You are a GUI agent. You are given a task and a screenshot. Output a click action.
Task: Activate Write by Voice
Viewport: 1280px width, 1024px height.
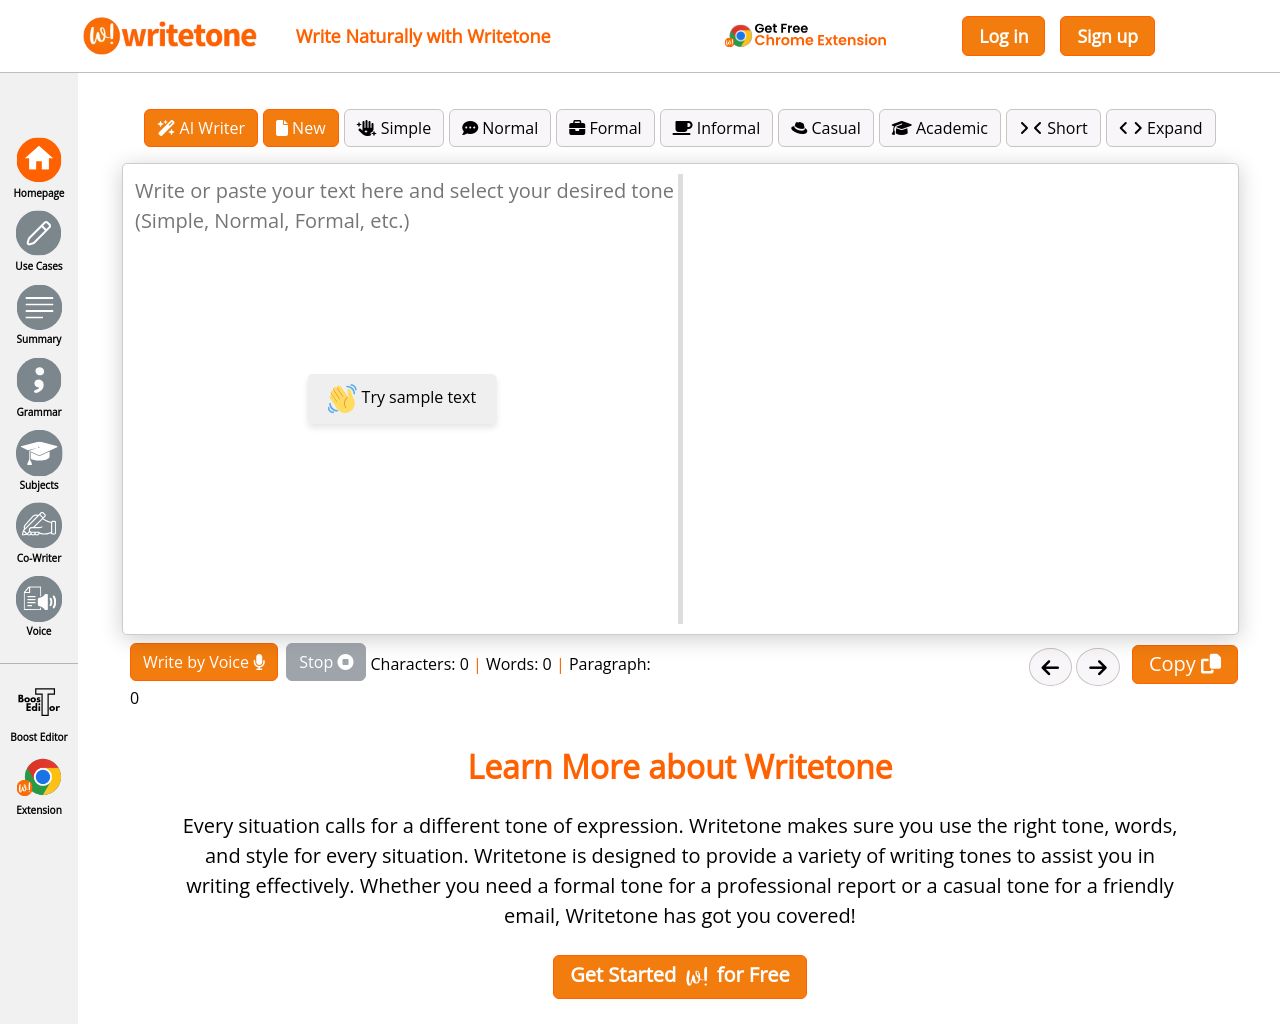203,661
